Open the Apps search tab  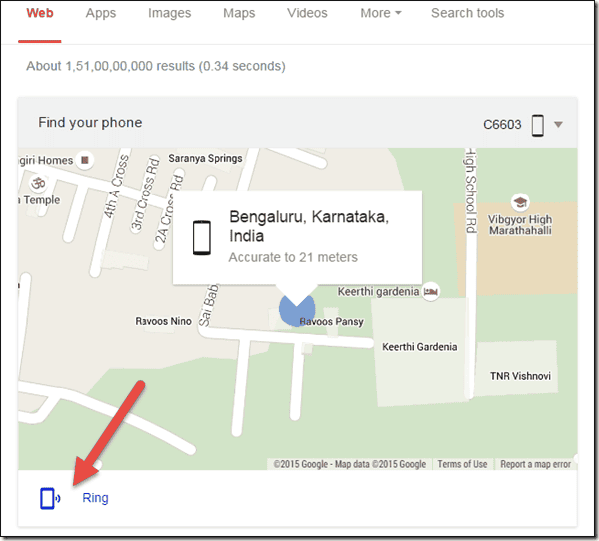(x=101, y=13)
